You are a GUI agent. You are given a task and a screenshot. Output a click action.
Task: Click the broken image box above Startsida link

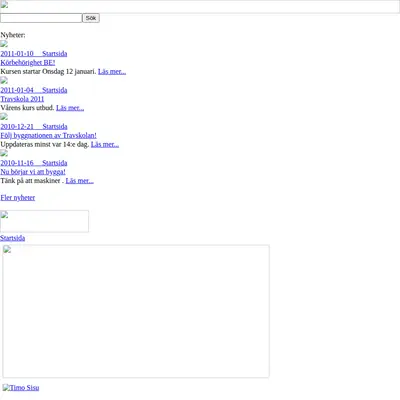click(44, 221)
